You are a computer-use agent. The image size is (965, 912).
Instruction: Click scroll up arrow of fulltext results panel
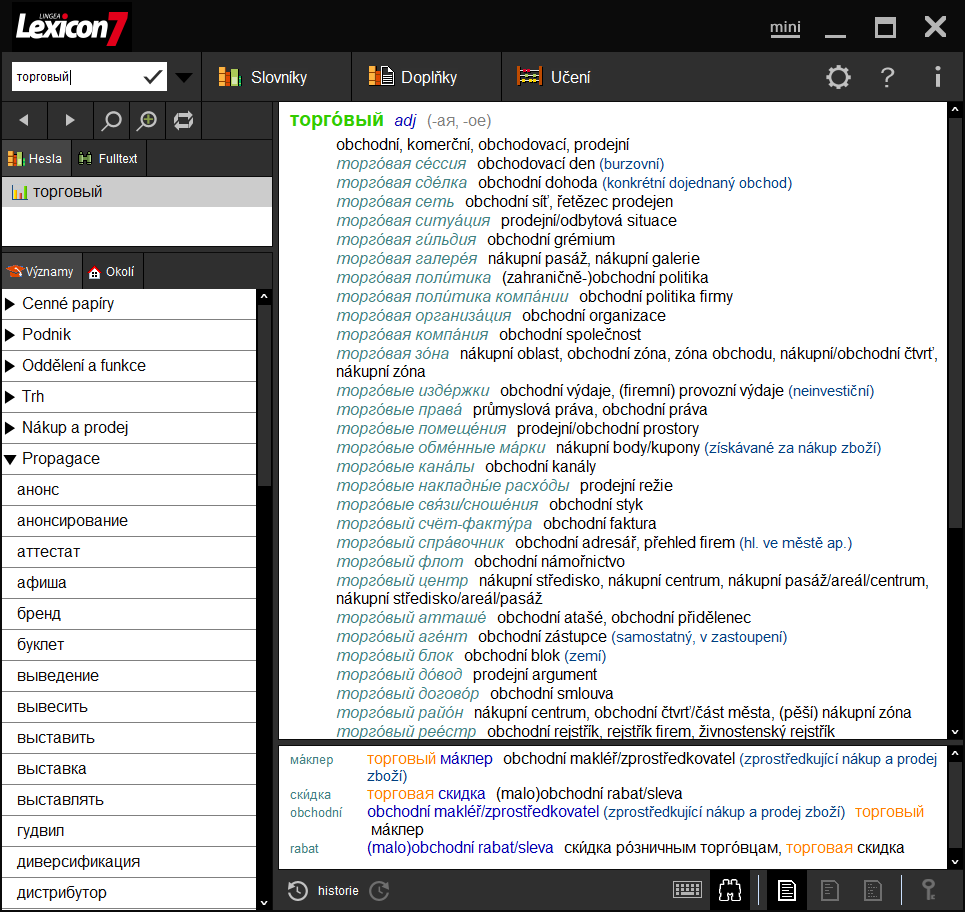tap(955, 753)
